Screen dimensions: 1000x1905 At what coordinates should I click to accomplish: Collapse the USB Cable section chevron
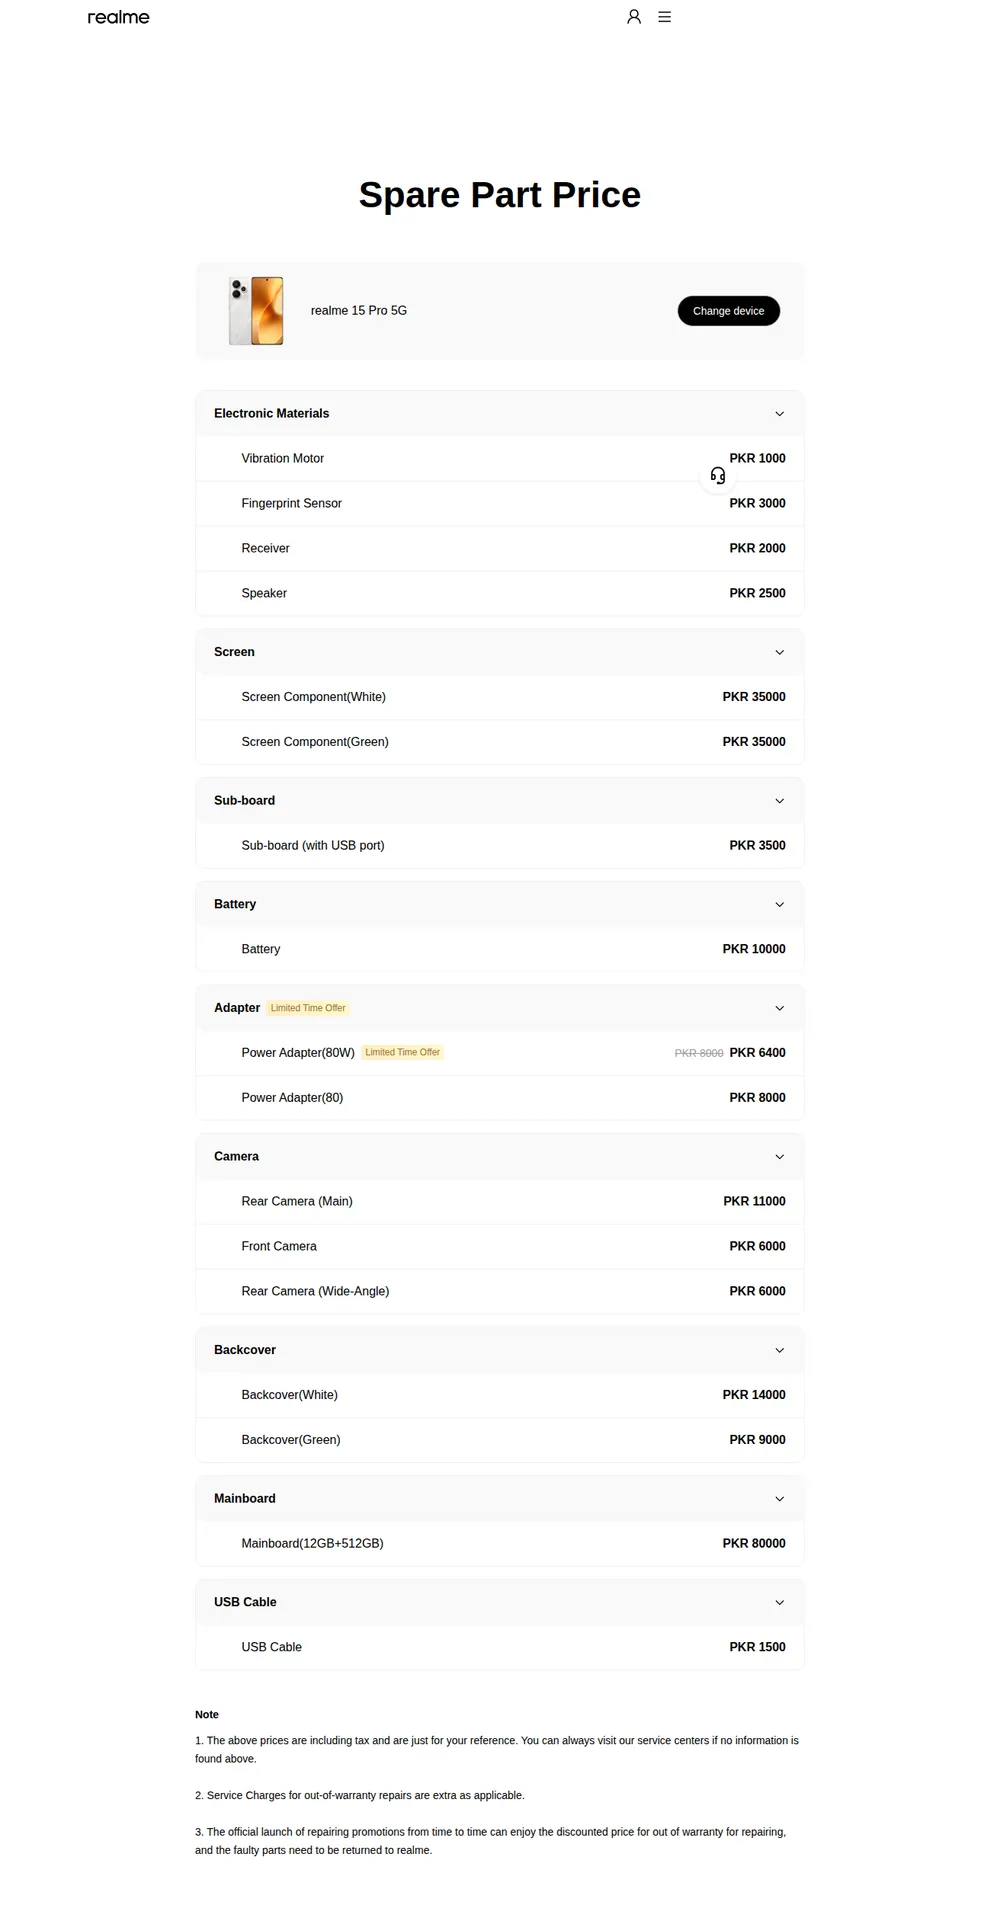tap(780, 1603)
